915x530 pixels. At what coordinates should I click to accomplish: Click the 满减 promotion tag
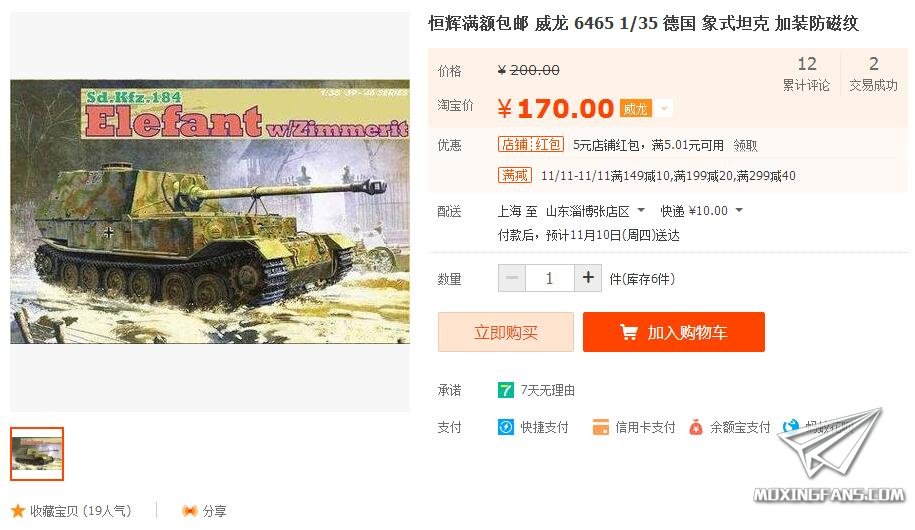[x=515, y=175]
